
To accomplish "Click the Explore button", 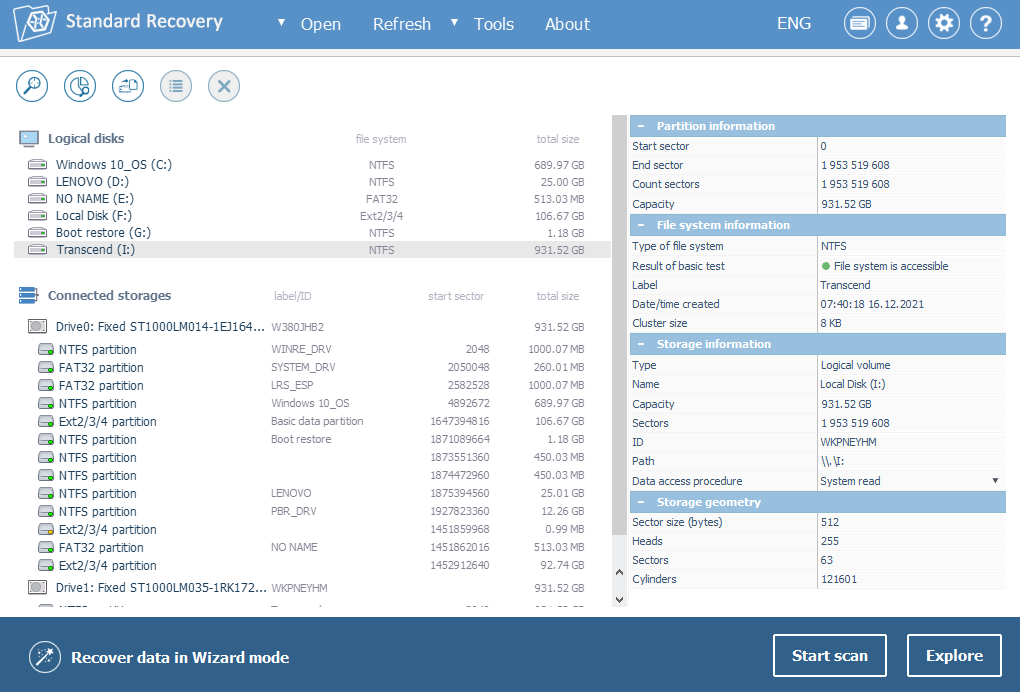I will tap(954, 656).
